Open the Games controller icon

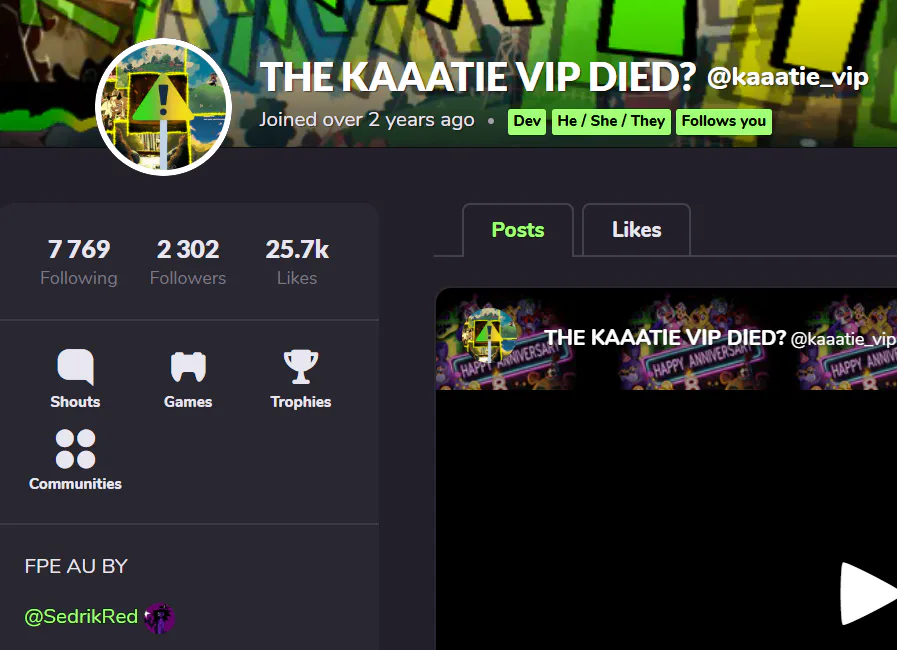pos(188,367)
